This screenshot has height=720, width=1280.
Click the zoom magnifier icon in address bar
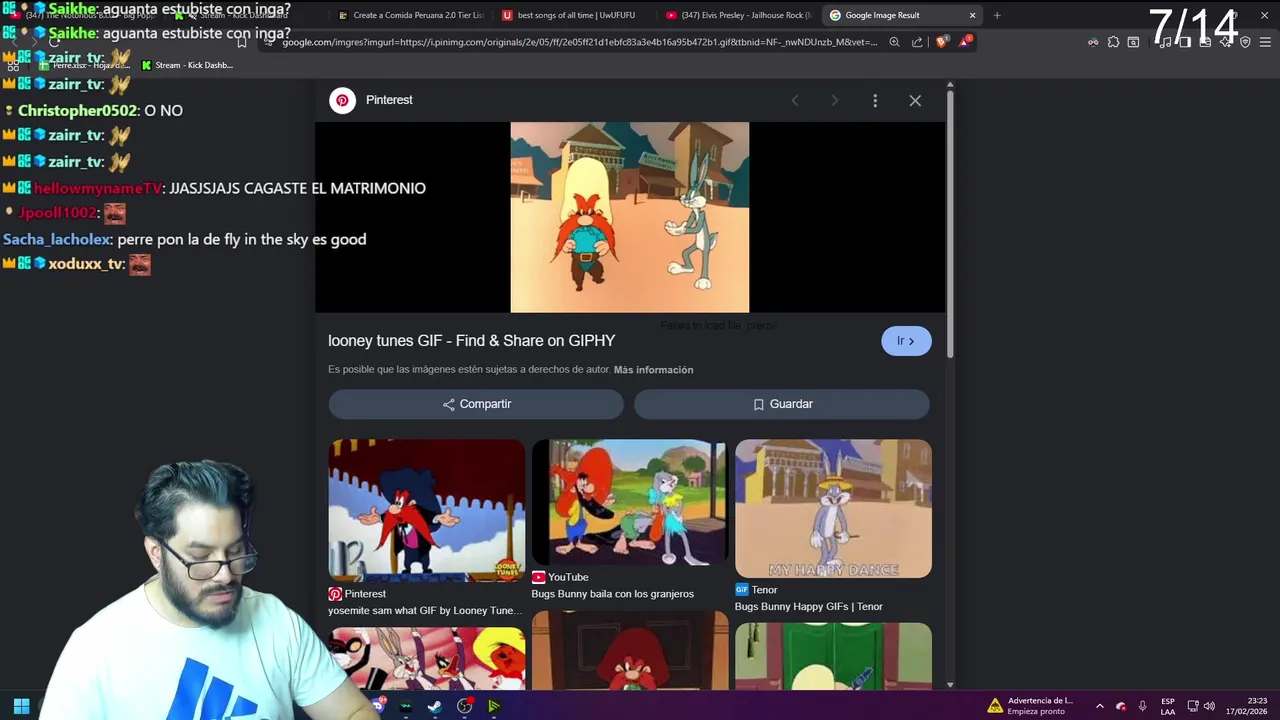pyautogui.click(x=894, y=42)
